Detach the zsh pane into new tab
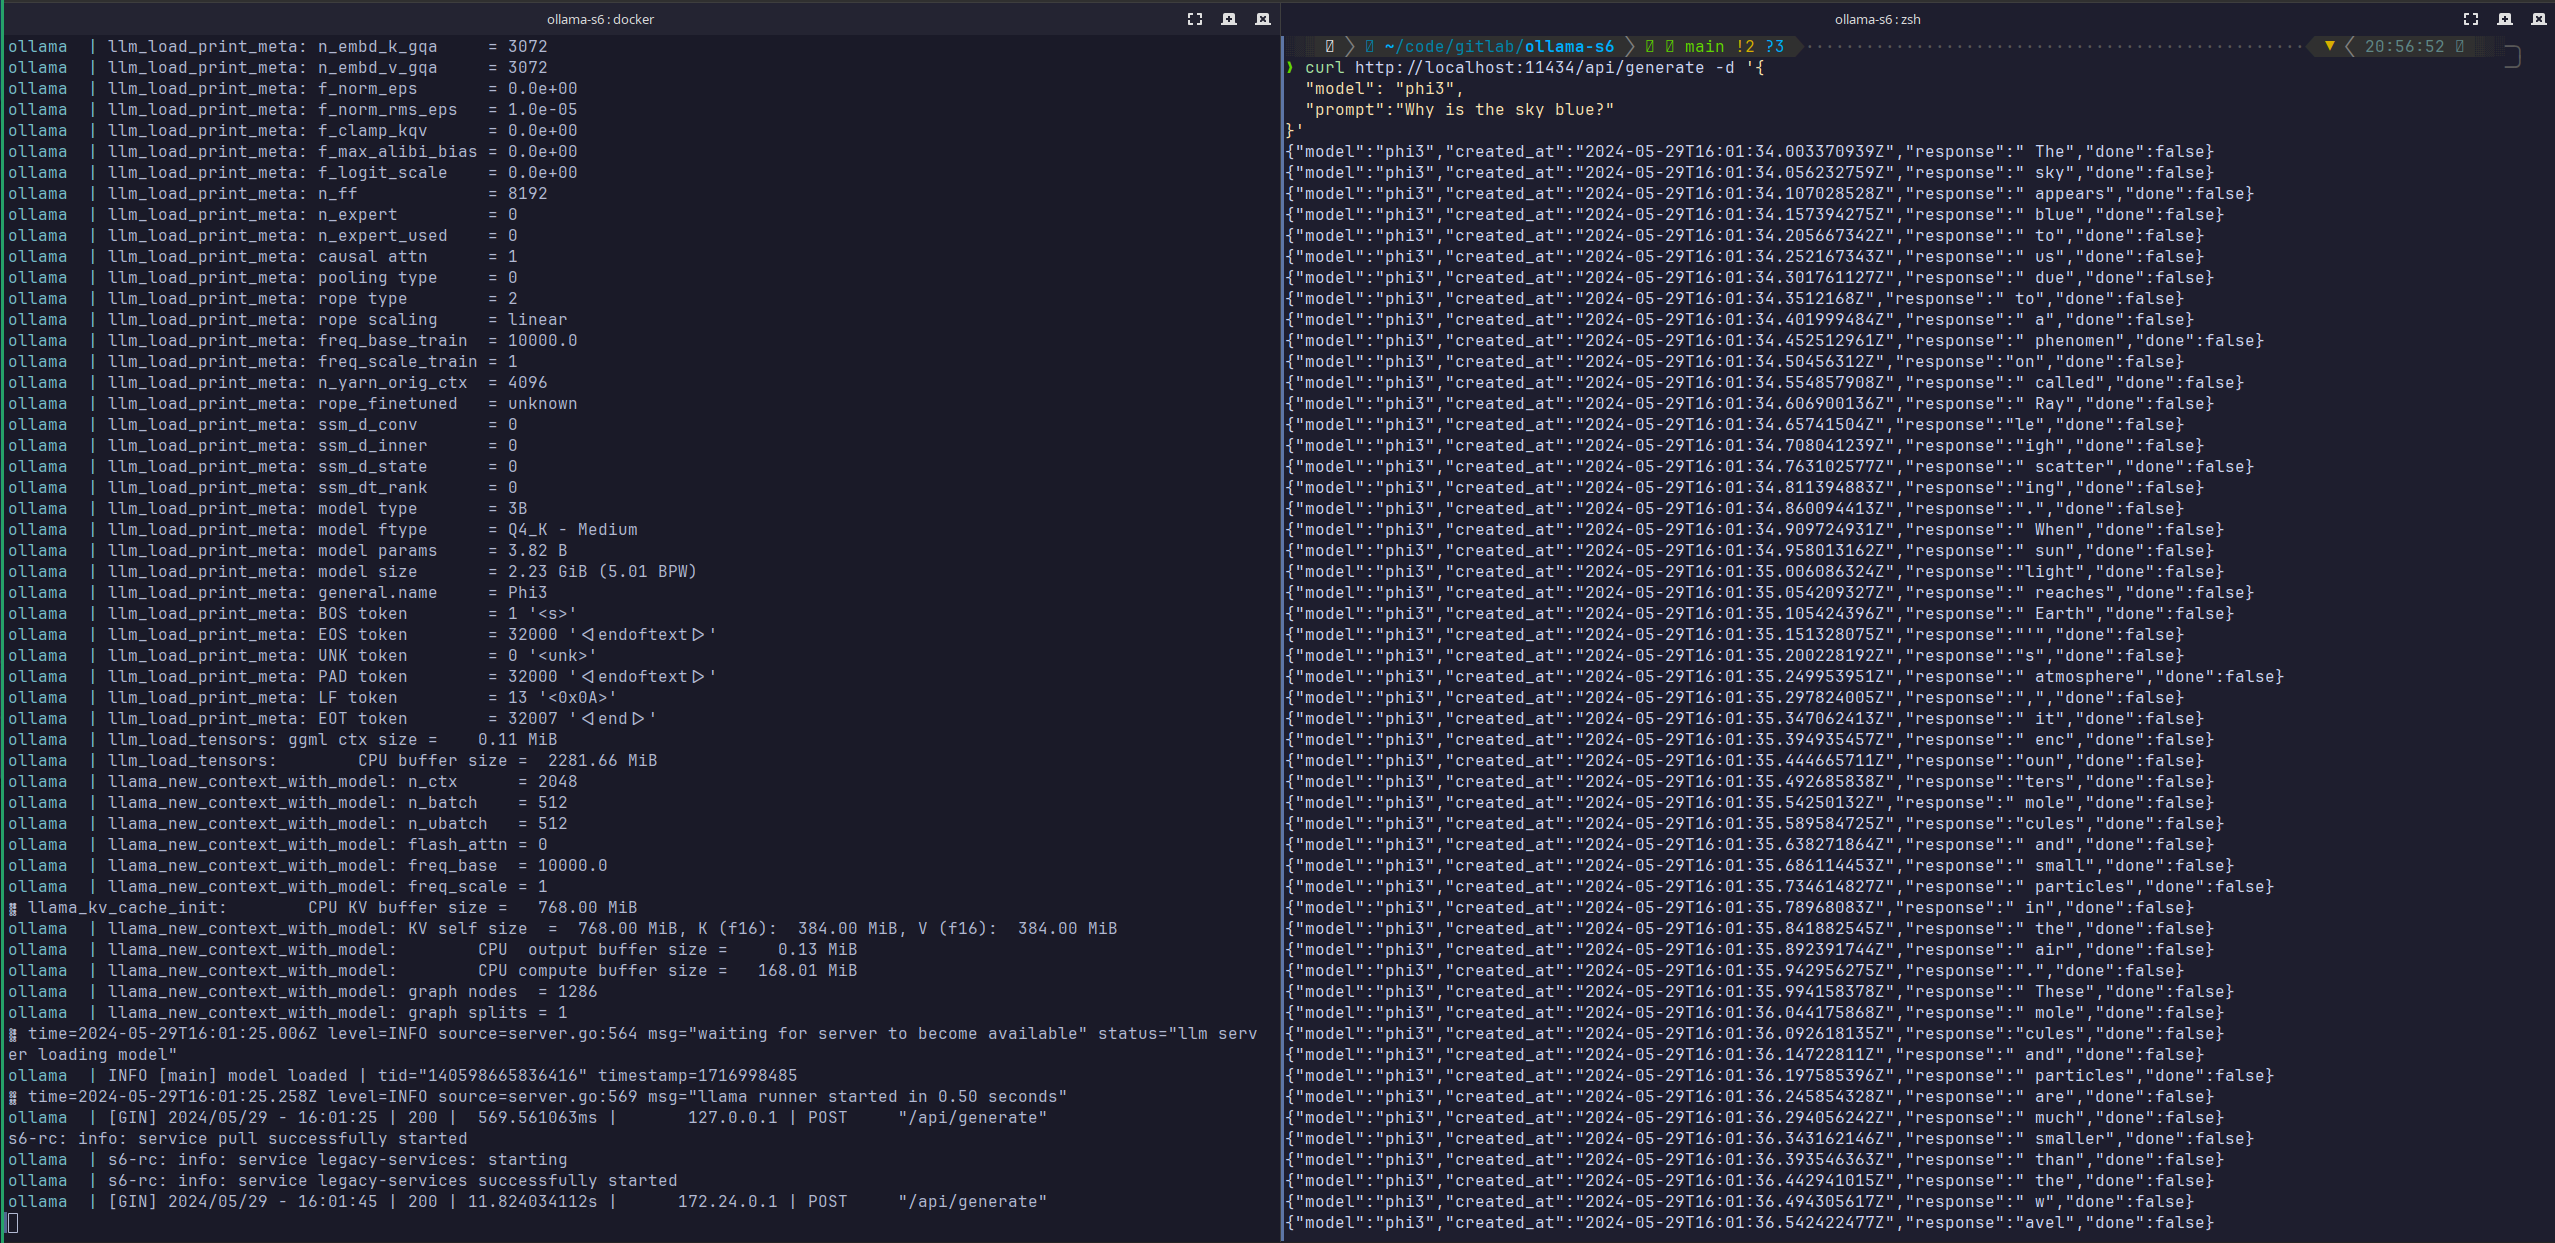Viewport: 2555px width, 1243px height. [x=2505, y=19]
